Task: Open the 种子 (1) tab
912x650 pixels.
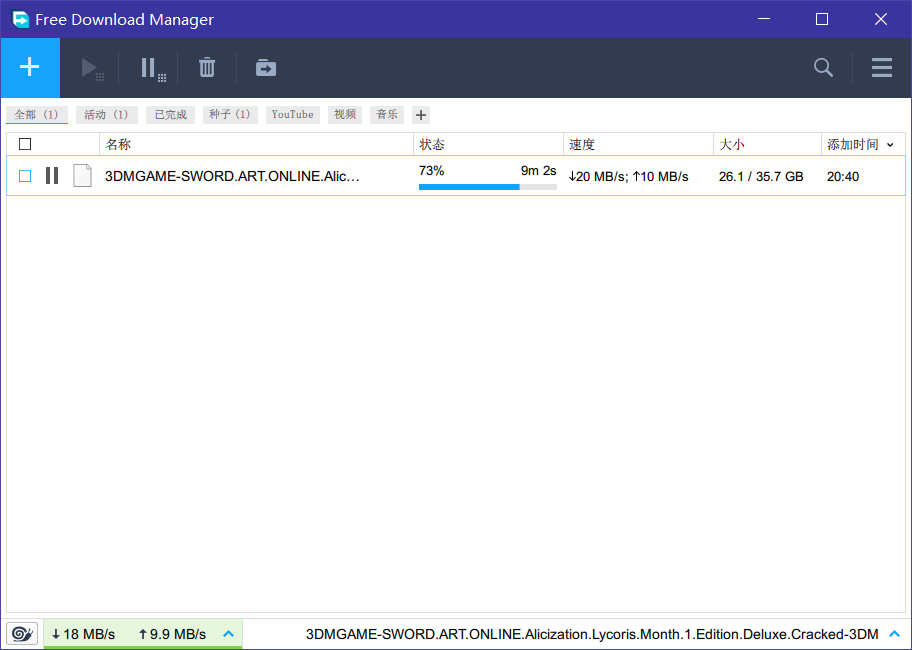Action: (x=230, y=115)
